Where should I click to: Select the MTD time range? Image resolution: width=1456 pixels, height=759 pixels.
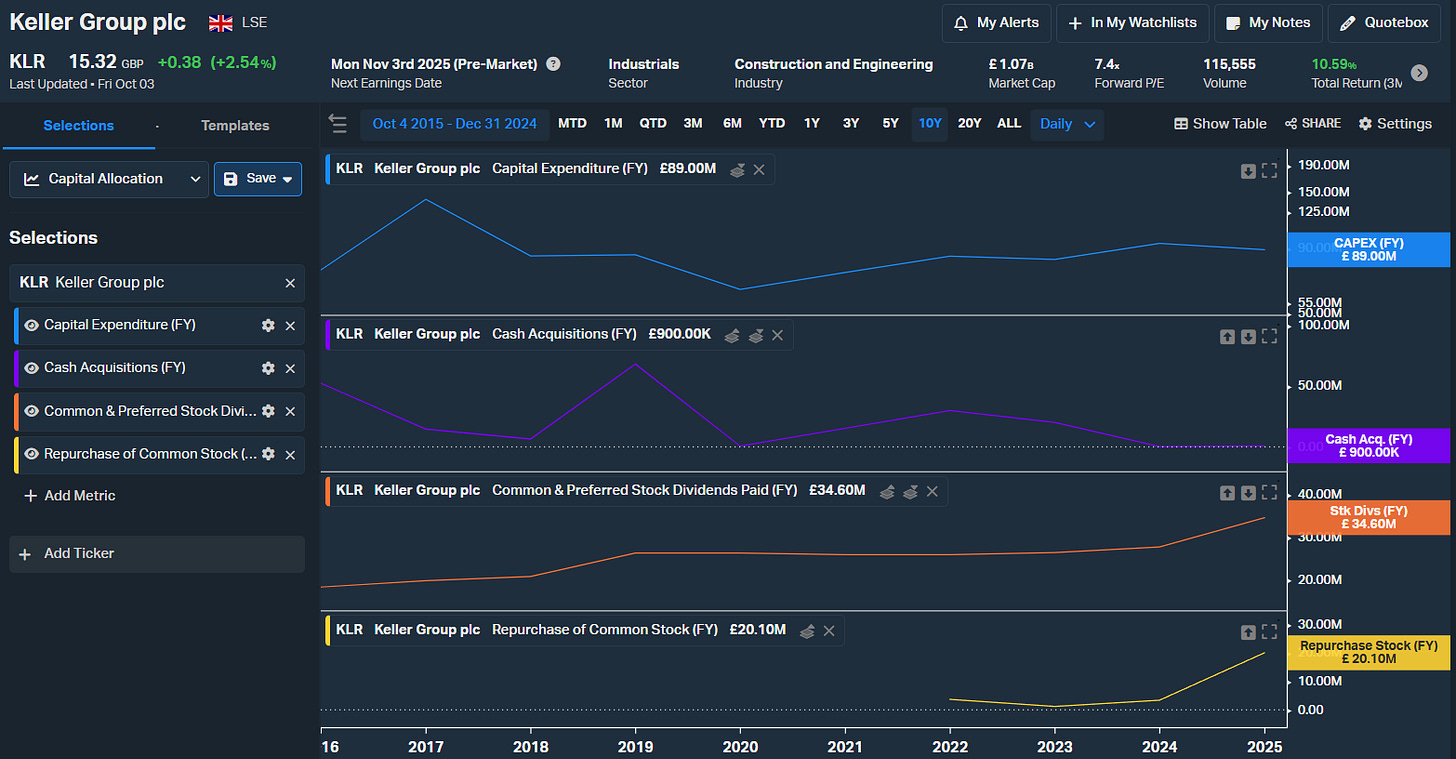click(x=572, y=124)
